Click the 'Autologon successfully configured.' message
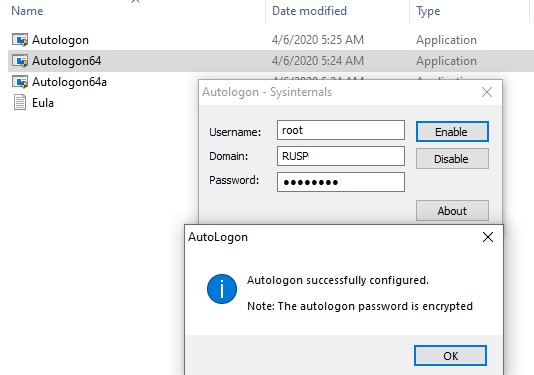 pyautogui.click(x=338, y=280)
